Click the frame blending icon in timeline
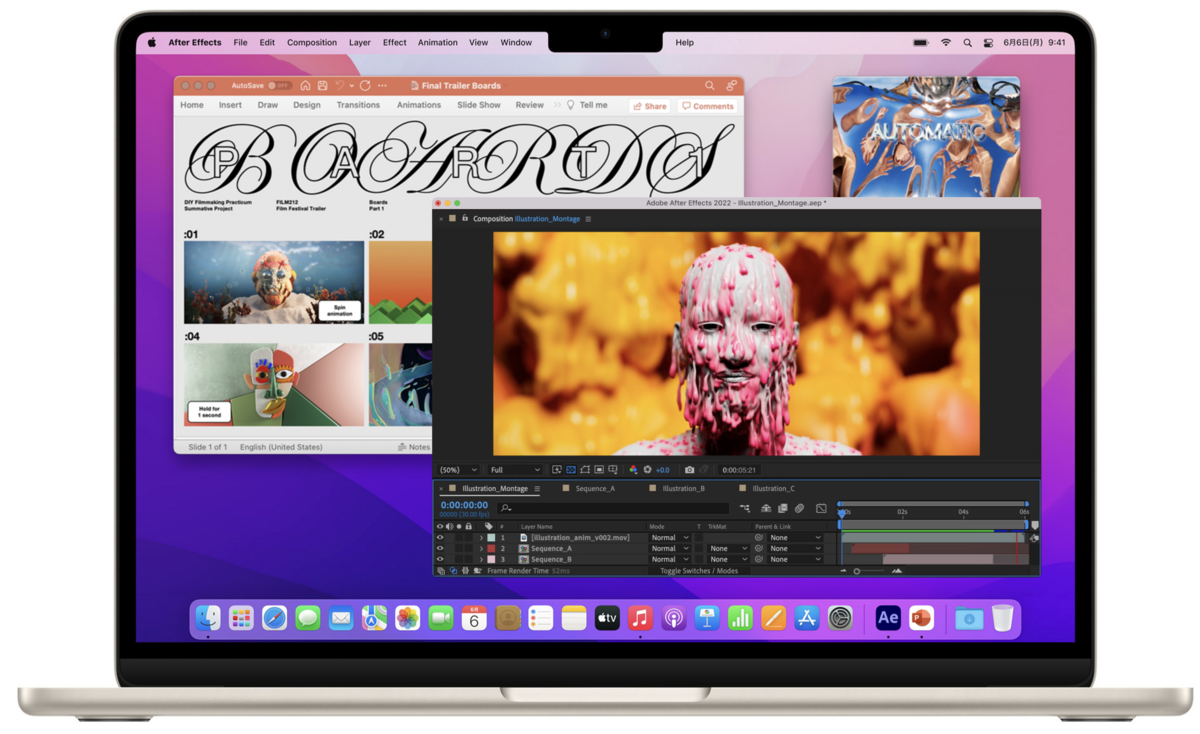This screenshot has width=1200, height=734. click(783, 508)
